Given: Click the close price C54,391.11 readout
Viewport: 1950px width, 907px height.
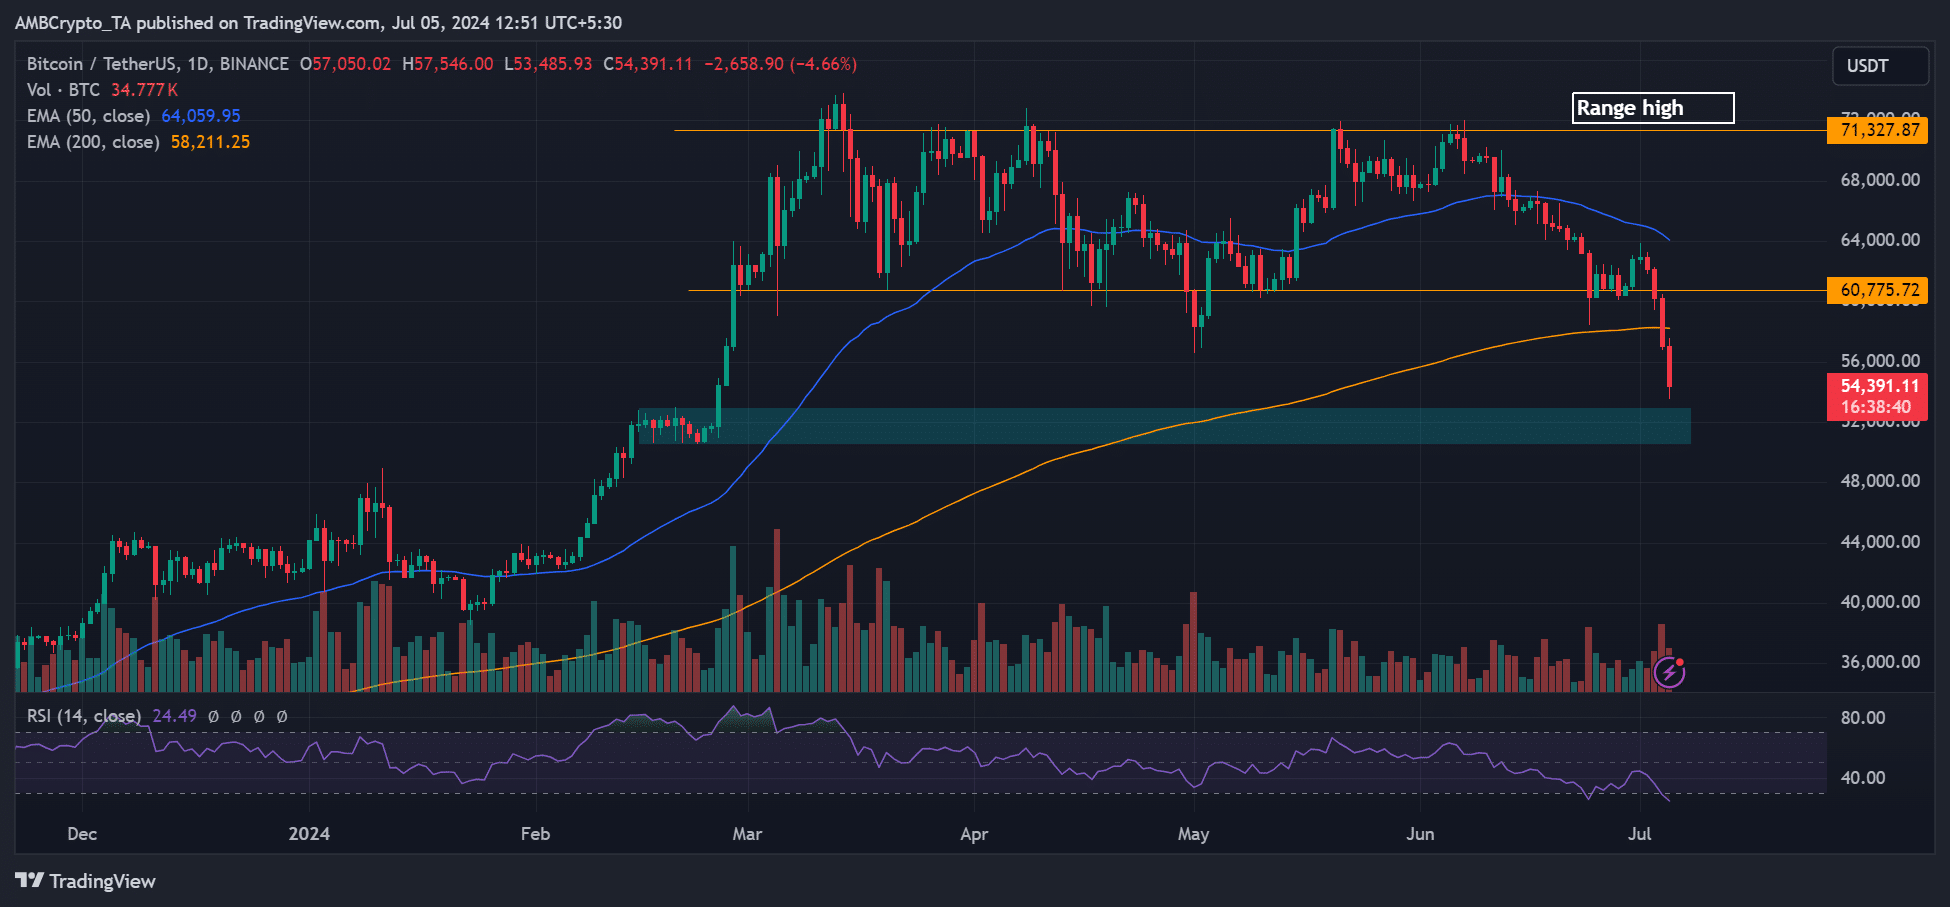Looking at the screenshot, I should click(x=648, y=64).
